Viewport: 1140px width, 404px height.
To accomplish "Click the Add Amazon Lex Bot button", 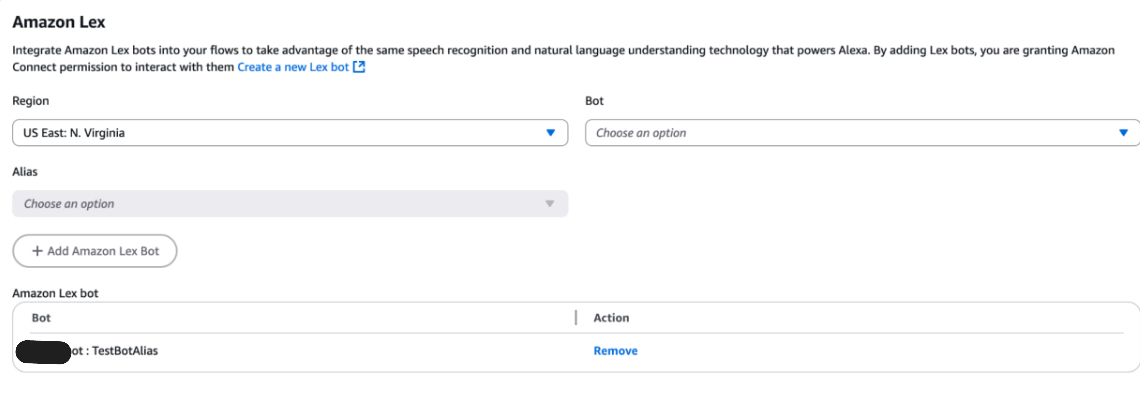I will tap(95, 251).
